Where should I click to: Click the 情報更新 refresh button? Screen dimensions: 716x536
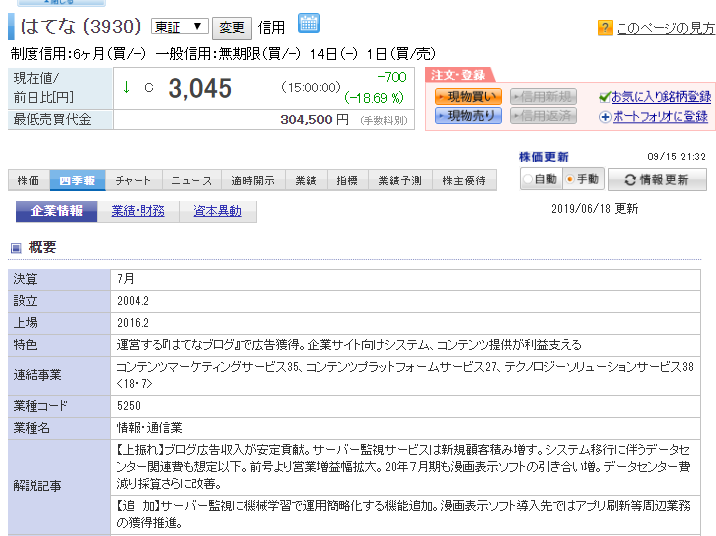[657, 180]
